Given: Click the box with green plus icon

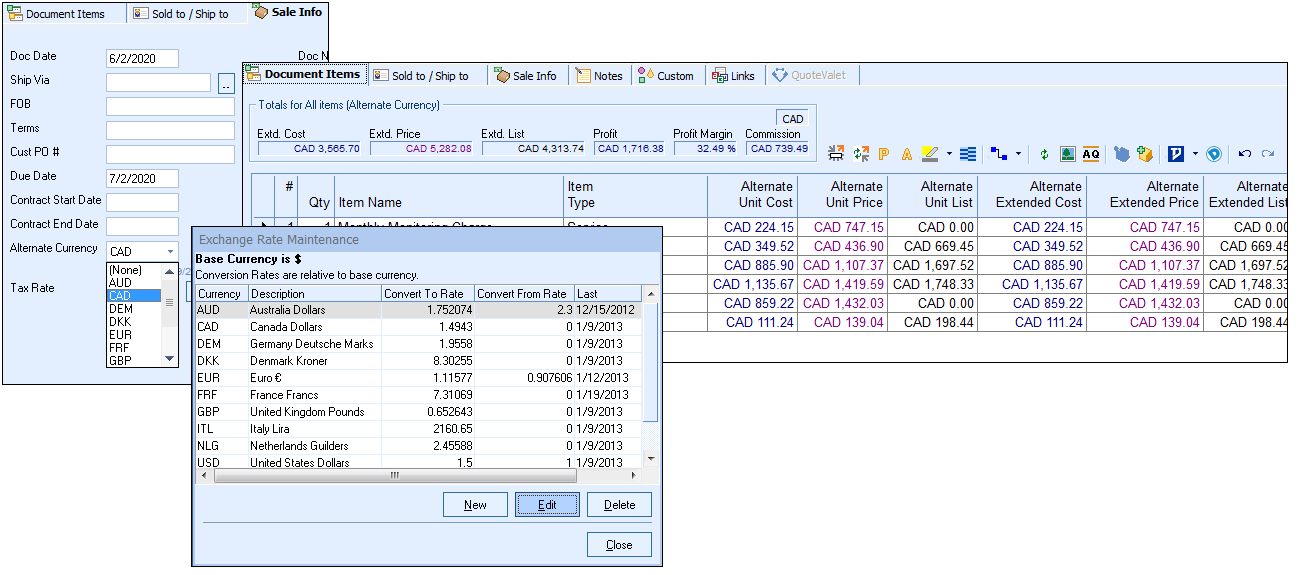Looking at the screenshot, I should tap(1145, 154).
